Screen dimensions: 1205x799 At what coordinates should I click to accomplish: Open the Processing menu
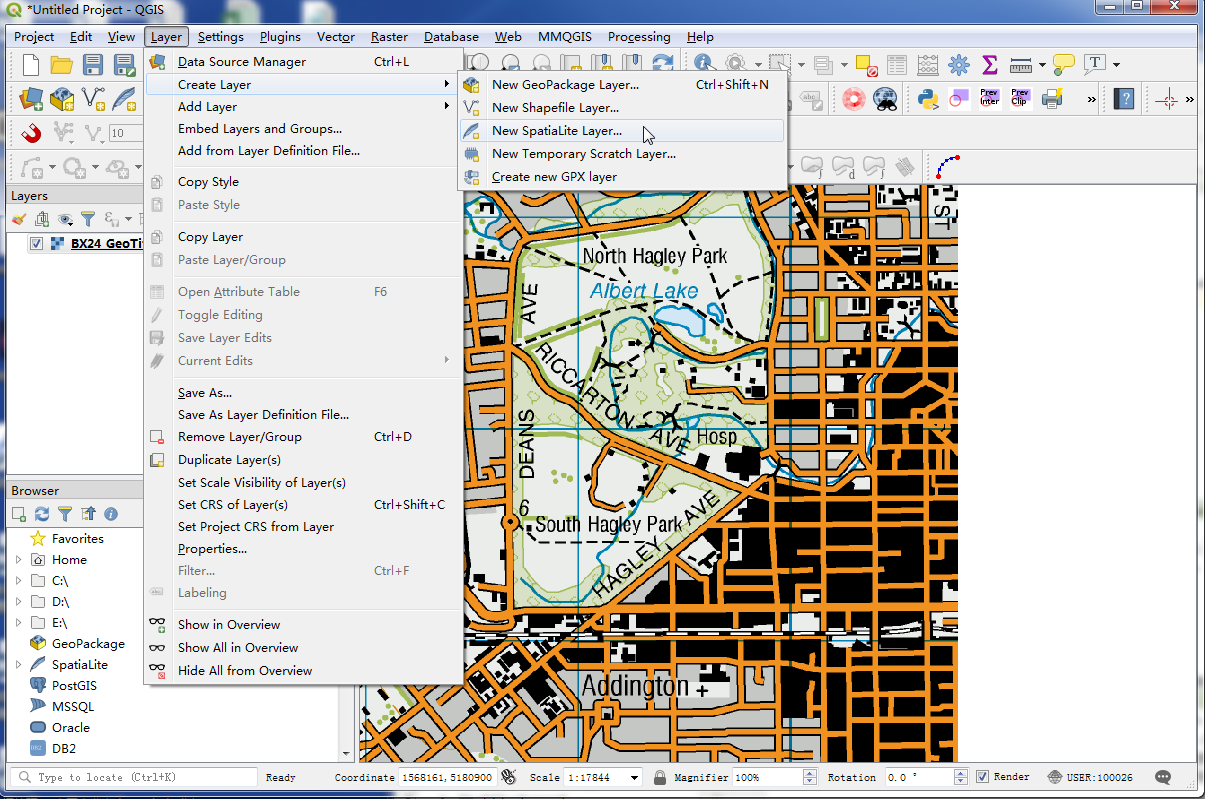click(639, 37)
